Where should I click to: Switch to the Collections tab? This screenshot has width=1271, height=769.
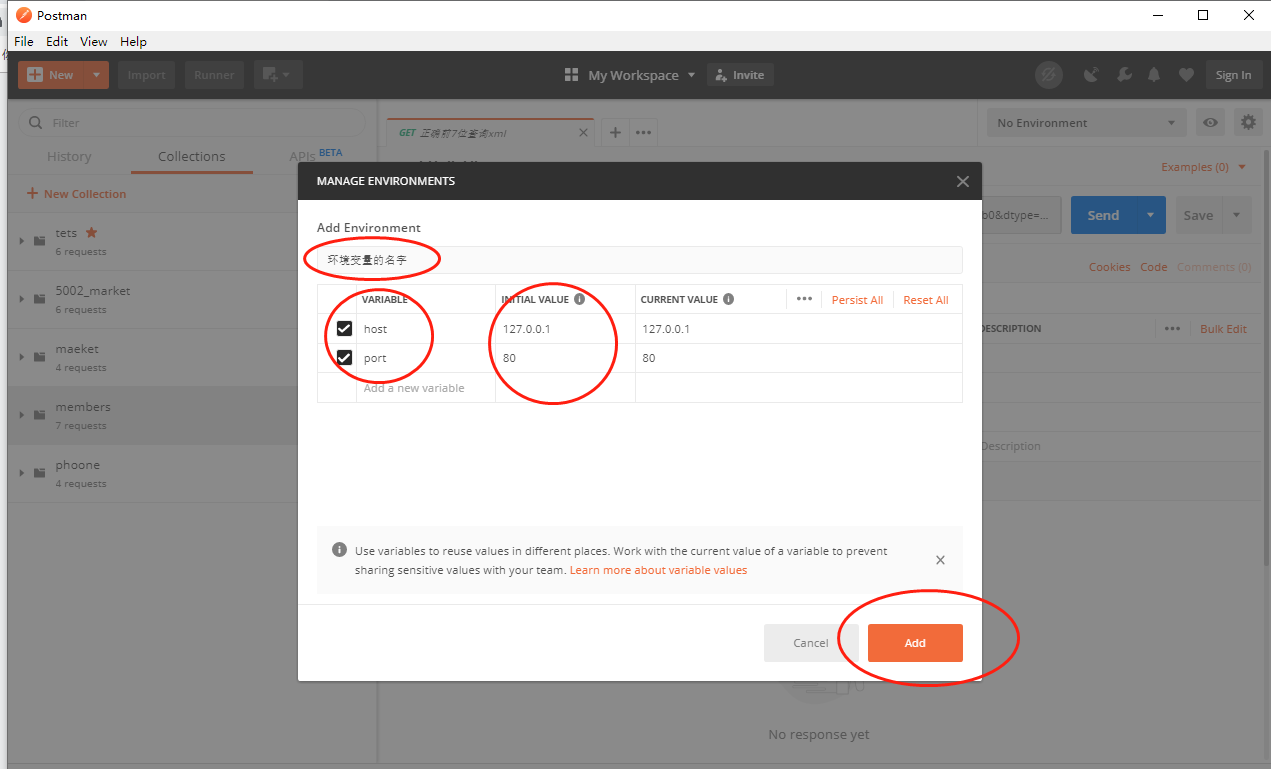point(192,157)
